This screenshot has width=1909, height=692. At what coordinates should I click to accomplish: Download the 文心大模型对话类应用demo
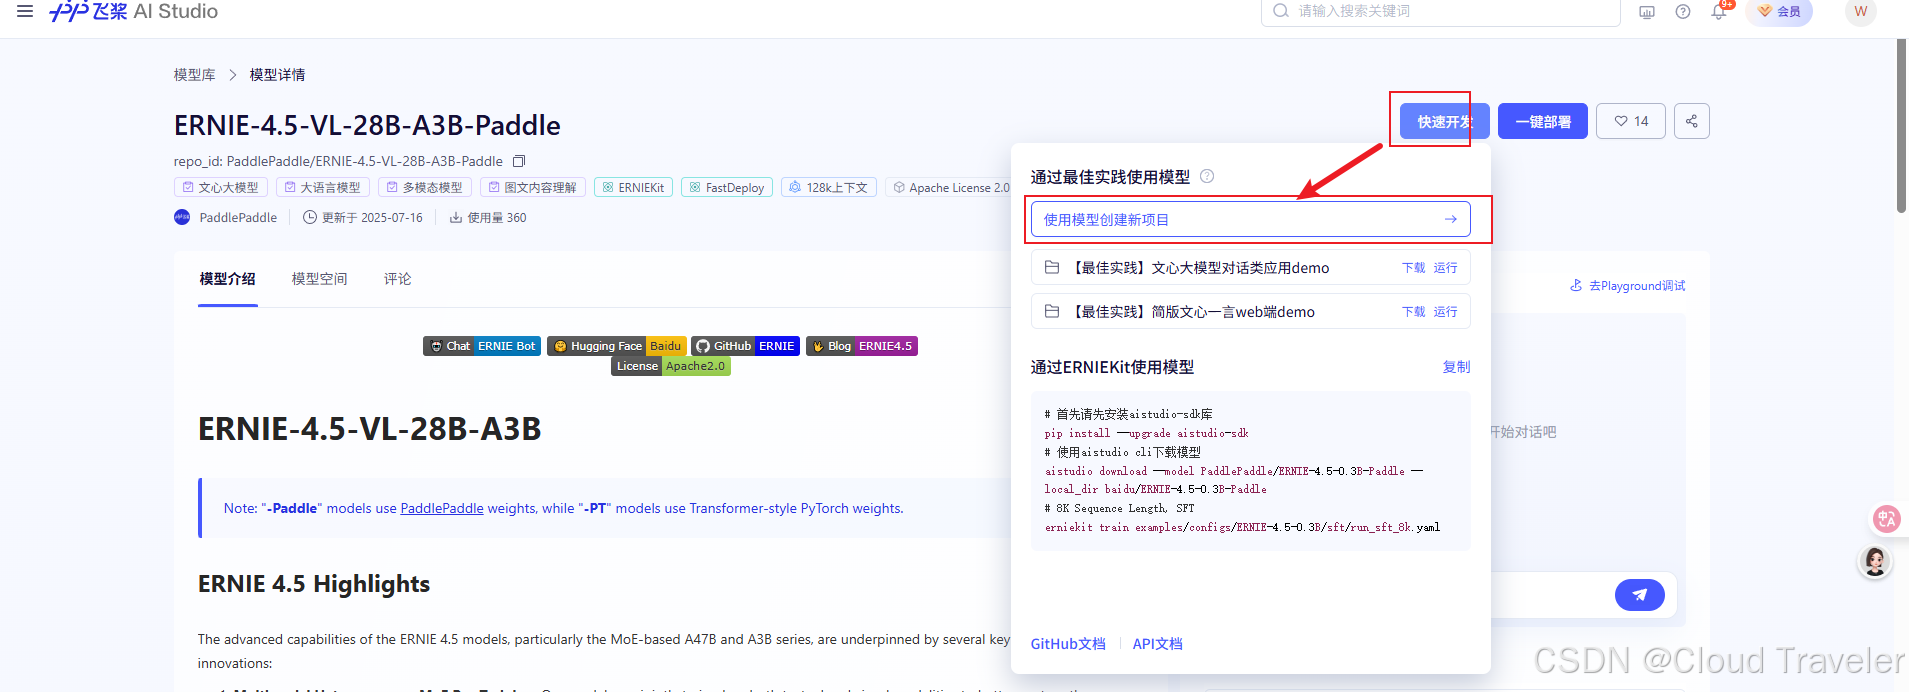pyautogui.click(x=1414, y=268)
